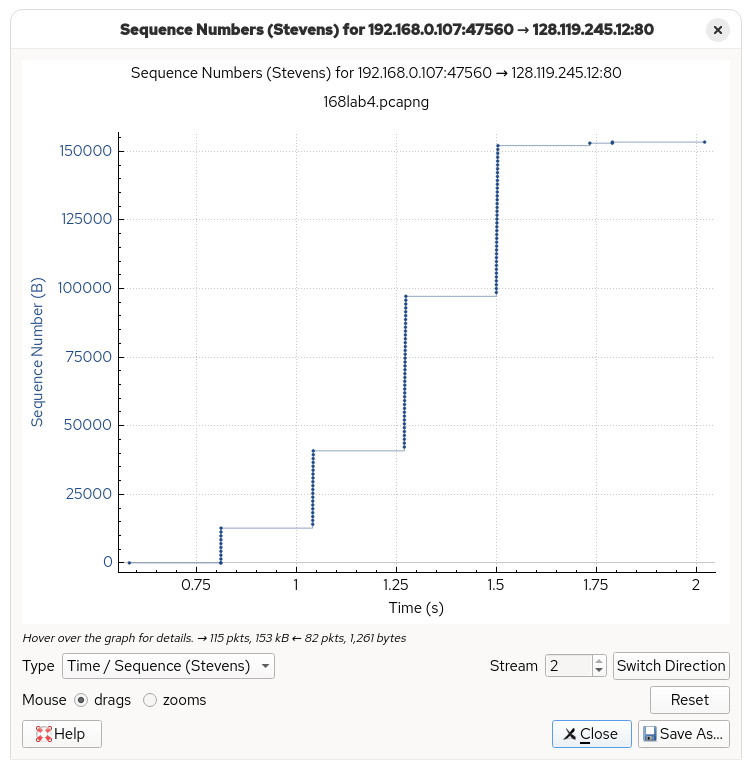Click the 168lab4.pcapng graph subtitle

tap(376, 102)
